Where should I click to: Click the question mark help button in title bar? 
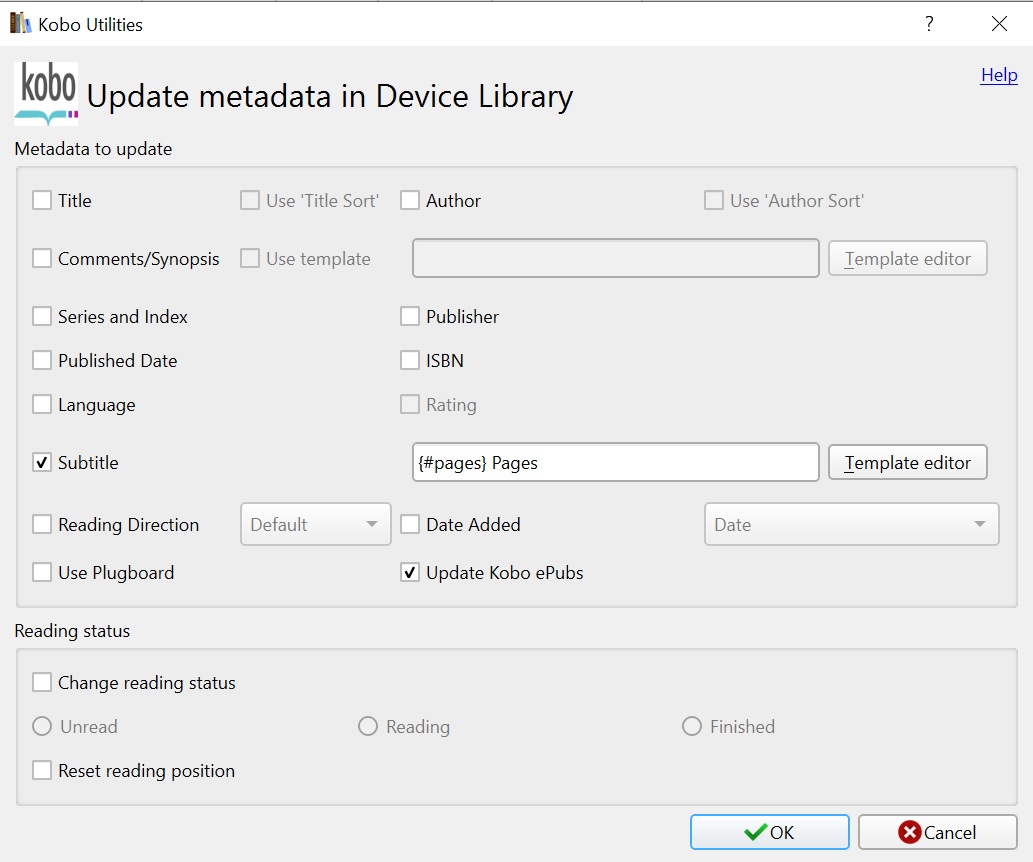point(929,24)
